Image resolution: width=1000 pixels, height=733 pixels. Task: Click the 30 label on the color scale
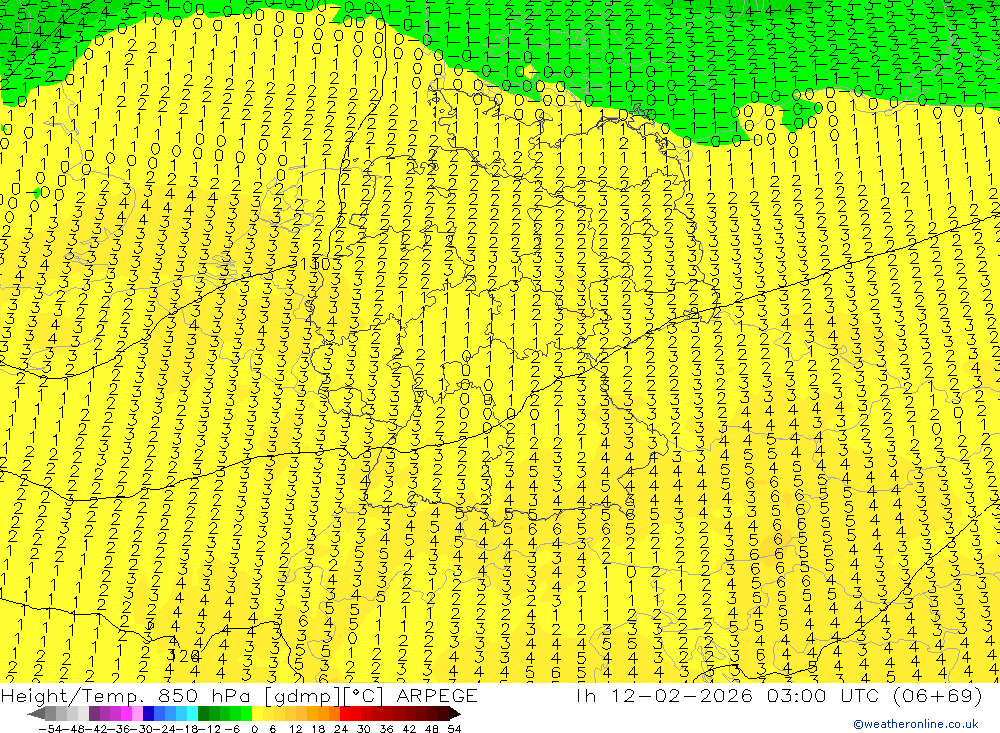click(364, 729)
